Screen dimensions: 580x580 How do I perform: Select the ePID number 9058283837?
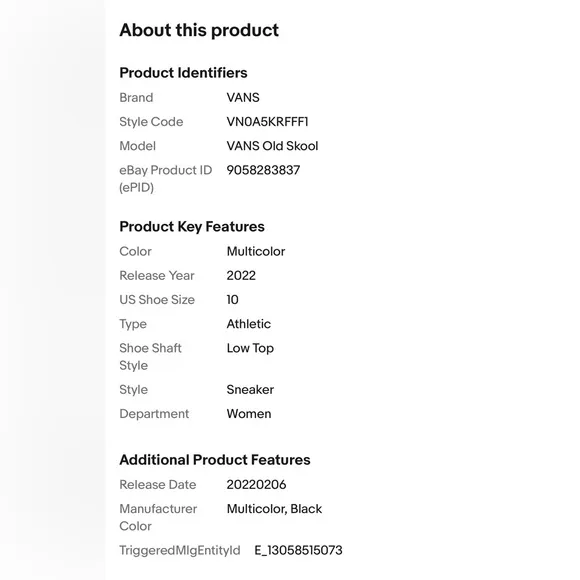coord(263,170)
